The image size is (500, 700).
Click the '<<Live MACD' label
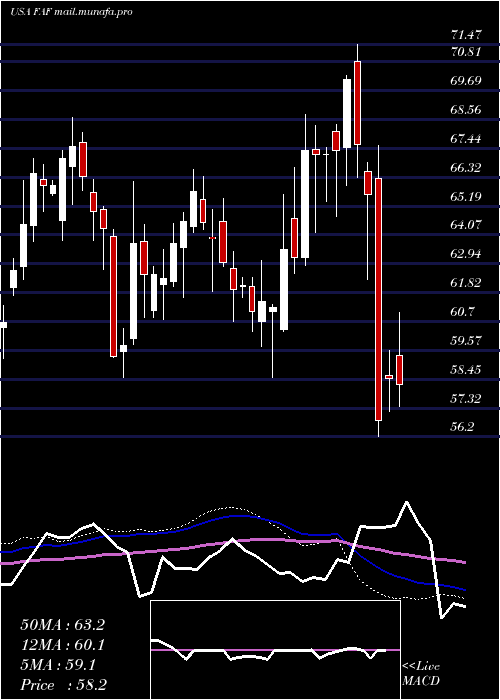click(421, 674)
